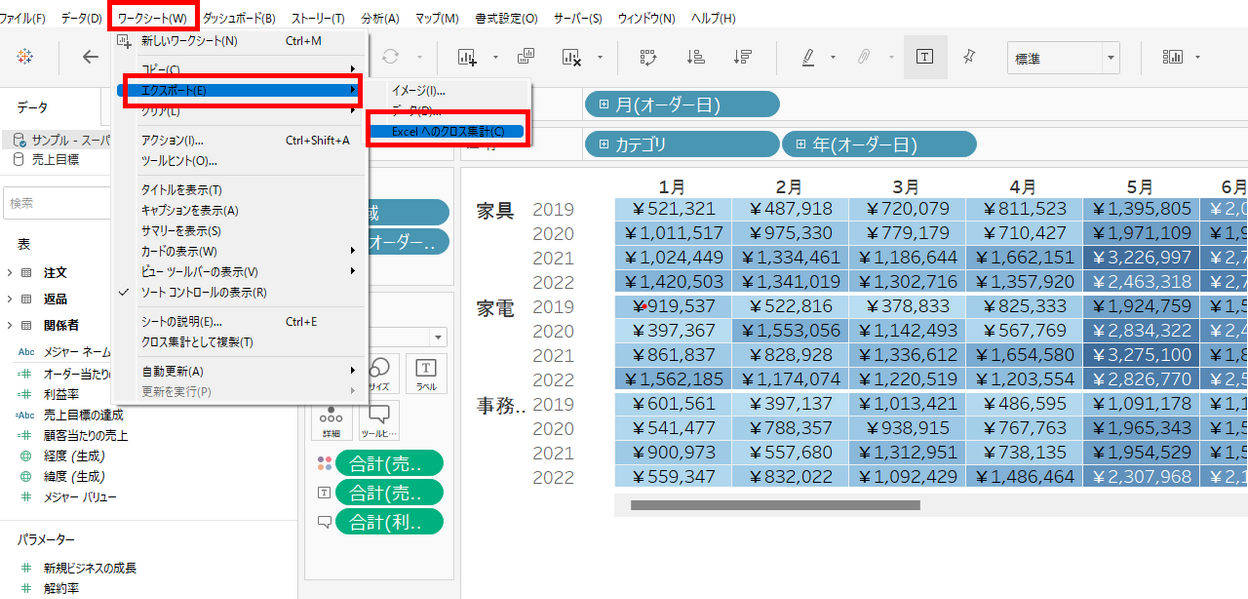The image size is (1248, 599).
Task: Toggle the show mark labels T button
Action: pos(925,57)
